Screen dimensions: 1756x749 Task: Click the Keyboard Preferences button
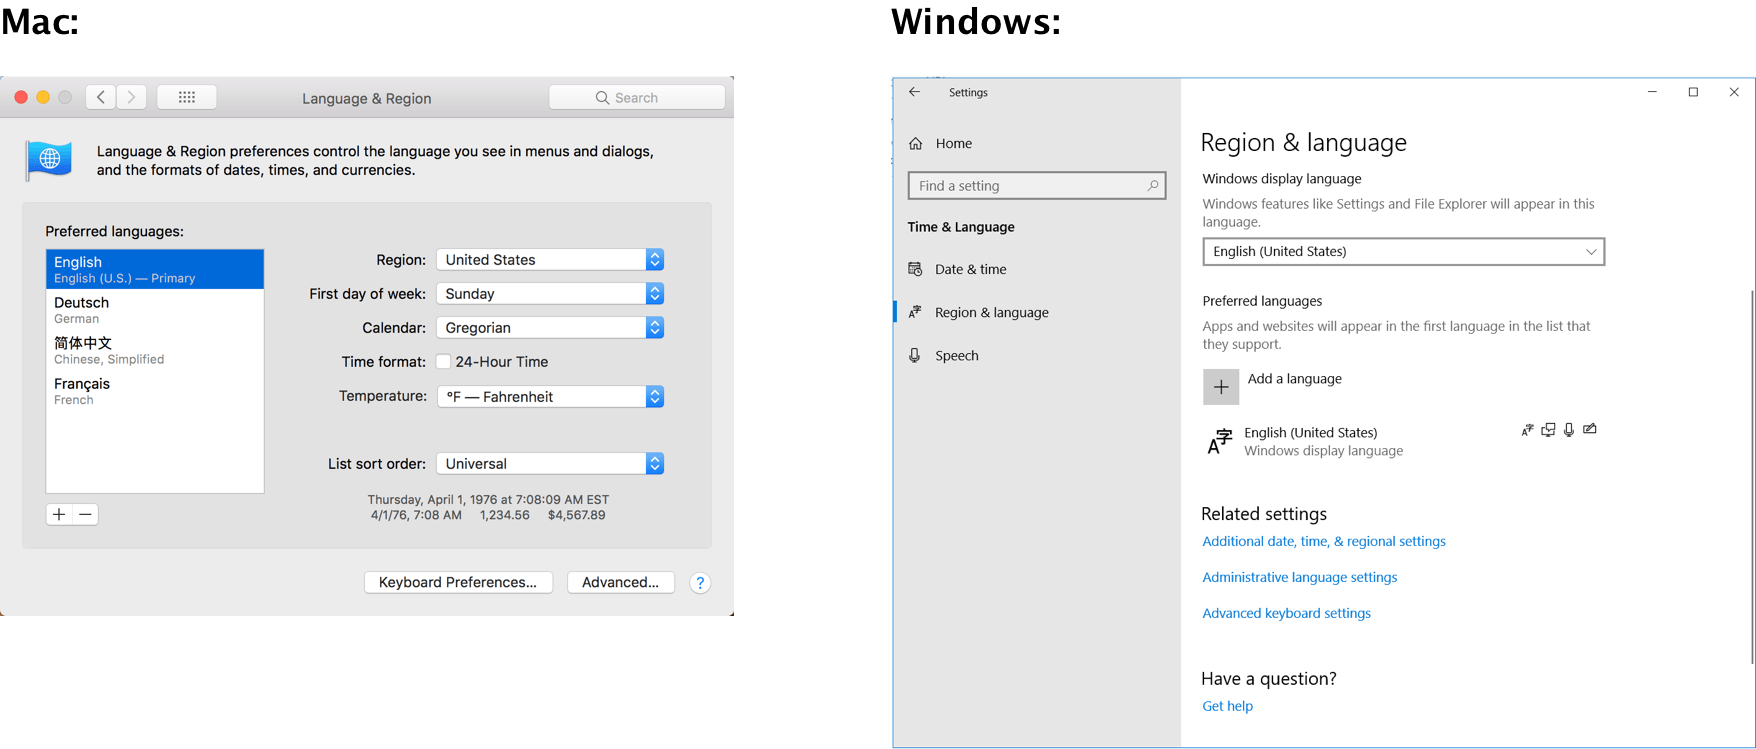coord(458,583)
